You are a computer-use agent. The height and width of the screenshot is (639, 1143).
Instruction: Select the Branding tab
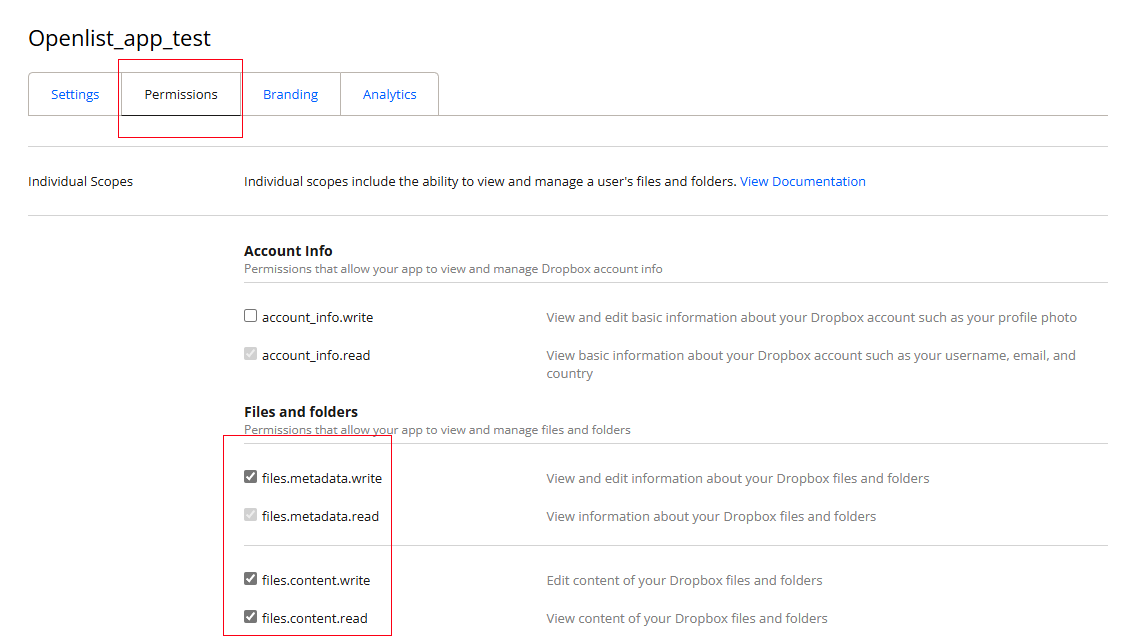coord(290,93)
